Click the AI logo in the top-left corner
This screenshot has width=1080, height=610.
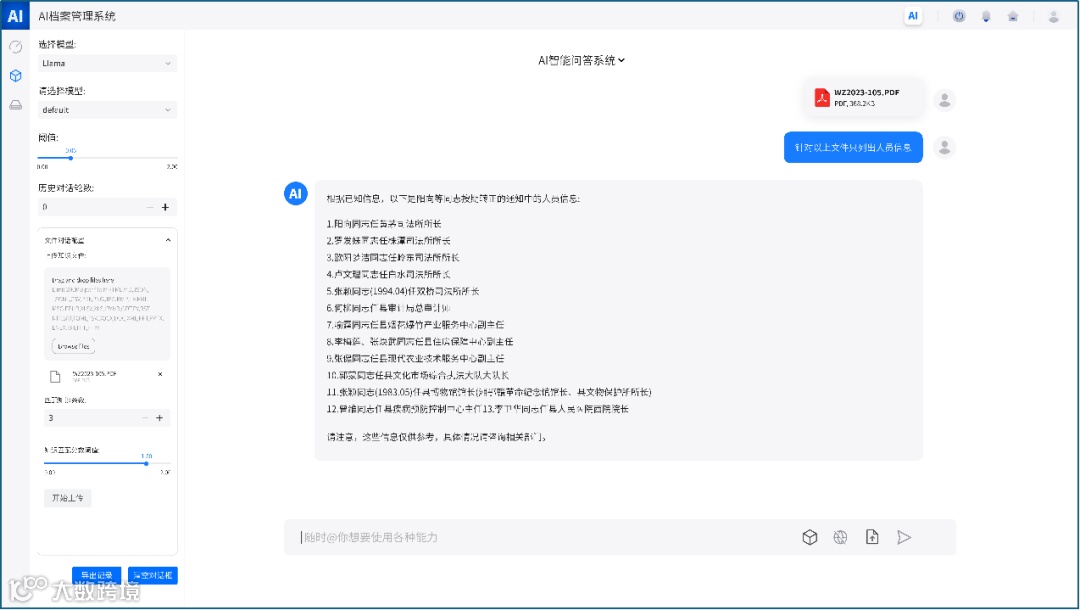click(14, 15)
